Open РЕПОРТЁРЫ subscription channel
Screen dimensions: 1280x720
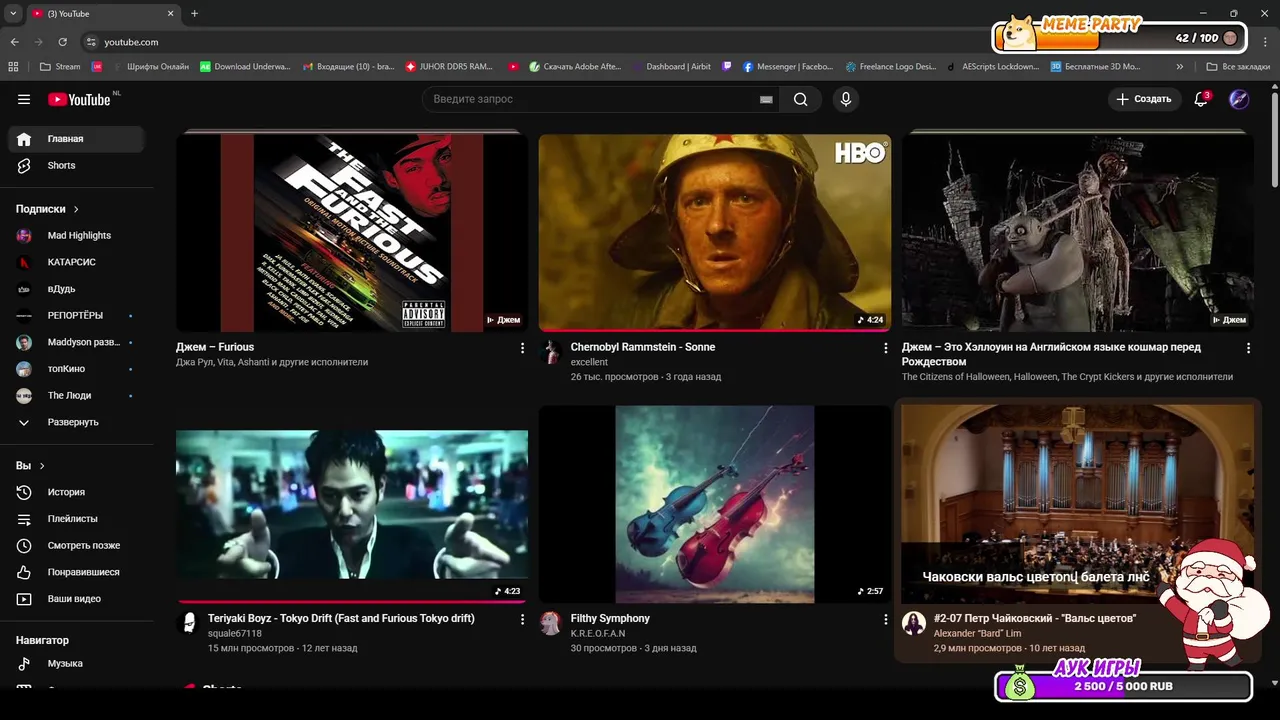tap(76, 315)
